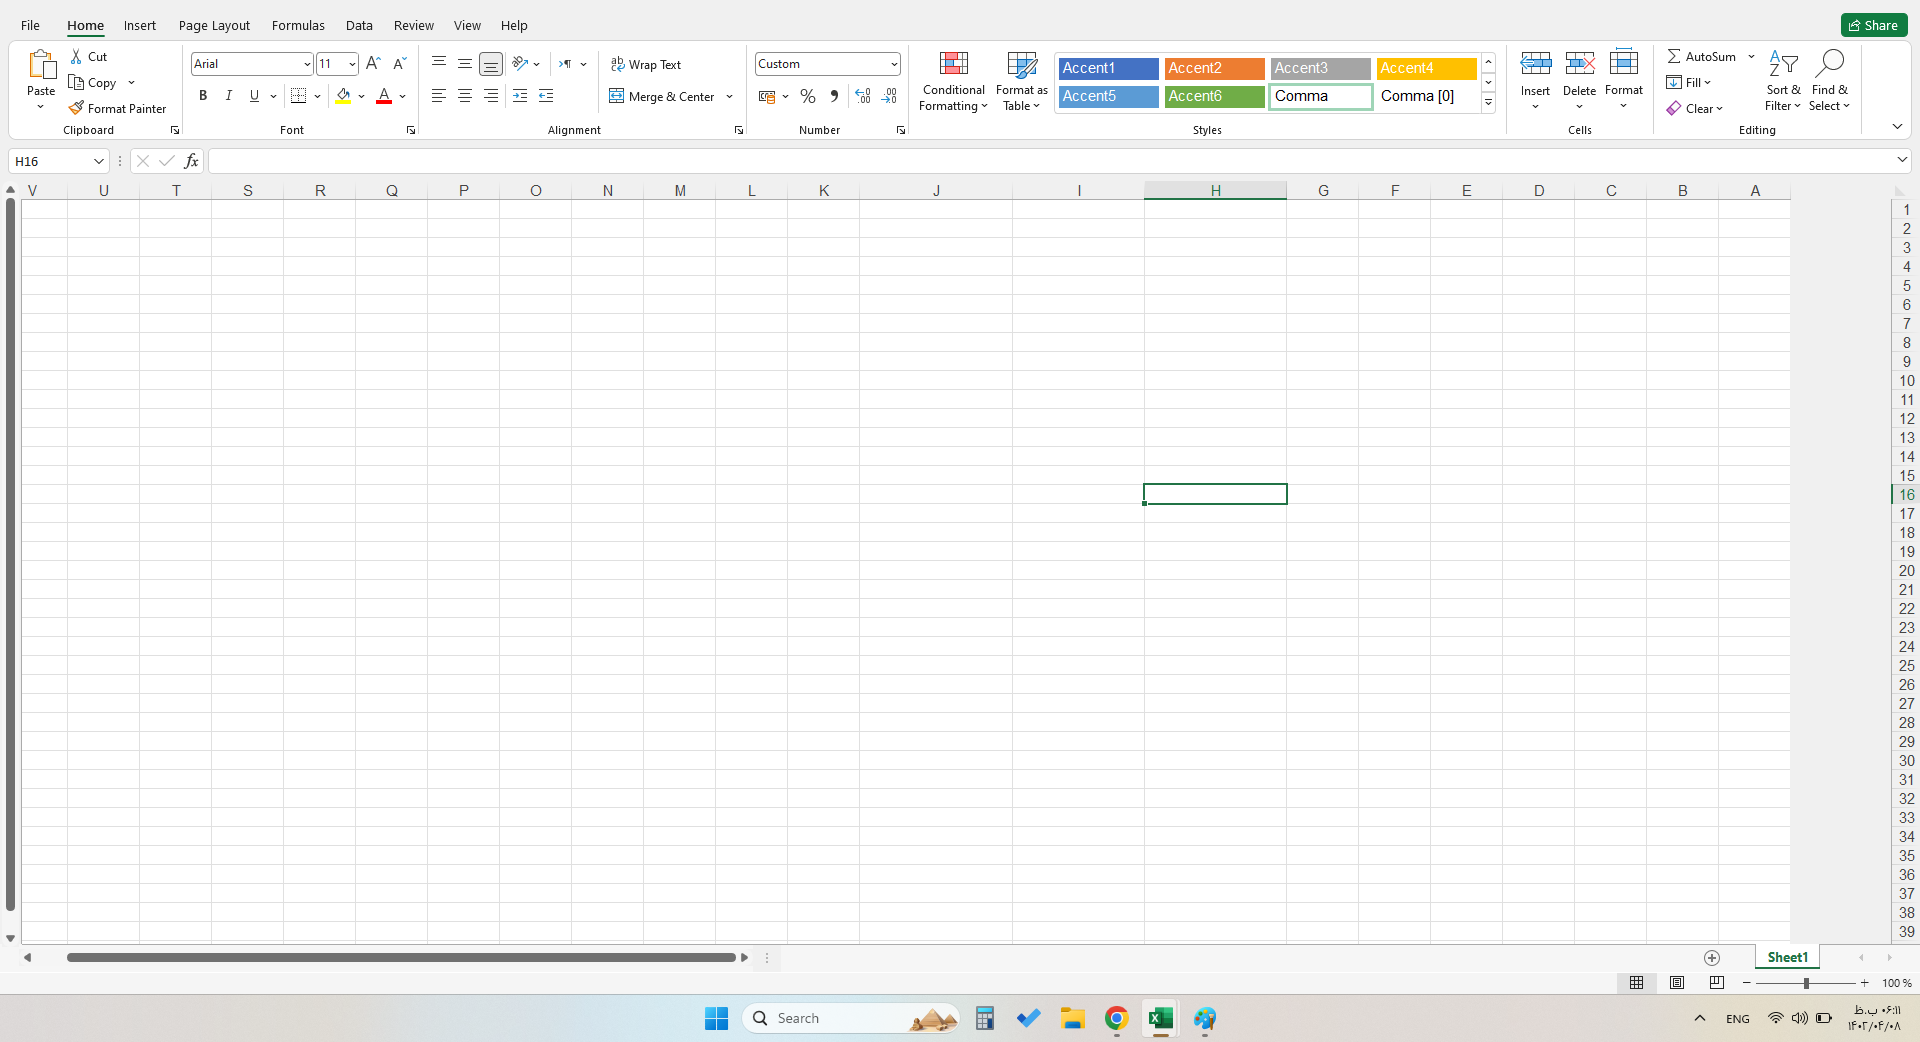This screenshot has height=1042, width=1920.
Task: Open Conditional Formatting menu
Action: pyautogui.click(x=954, y=82)
